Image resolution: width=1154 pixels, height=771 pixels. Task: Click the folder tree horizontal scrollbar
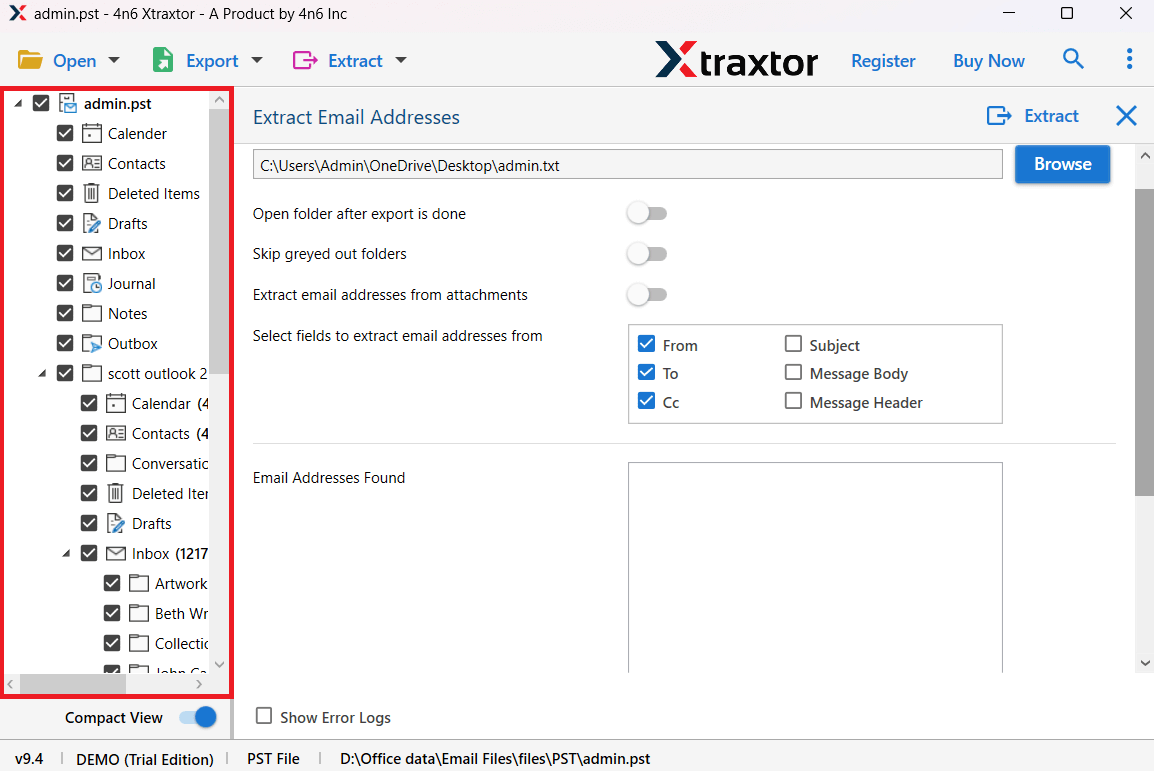pos(73,684)
